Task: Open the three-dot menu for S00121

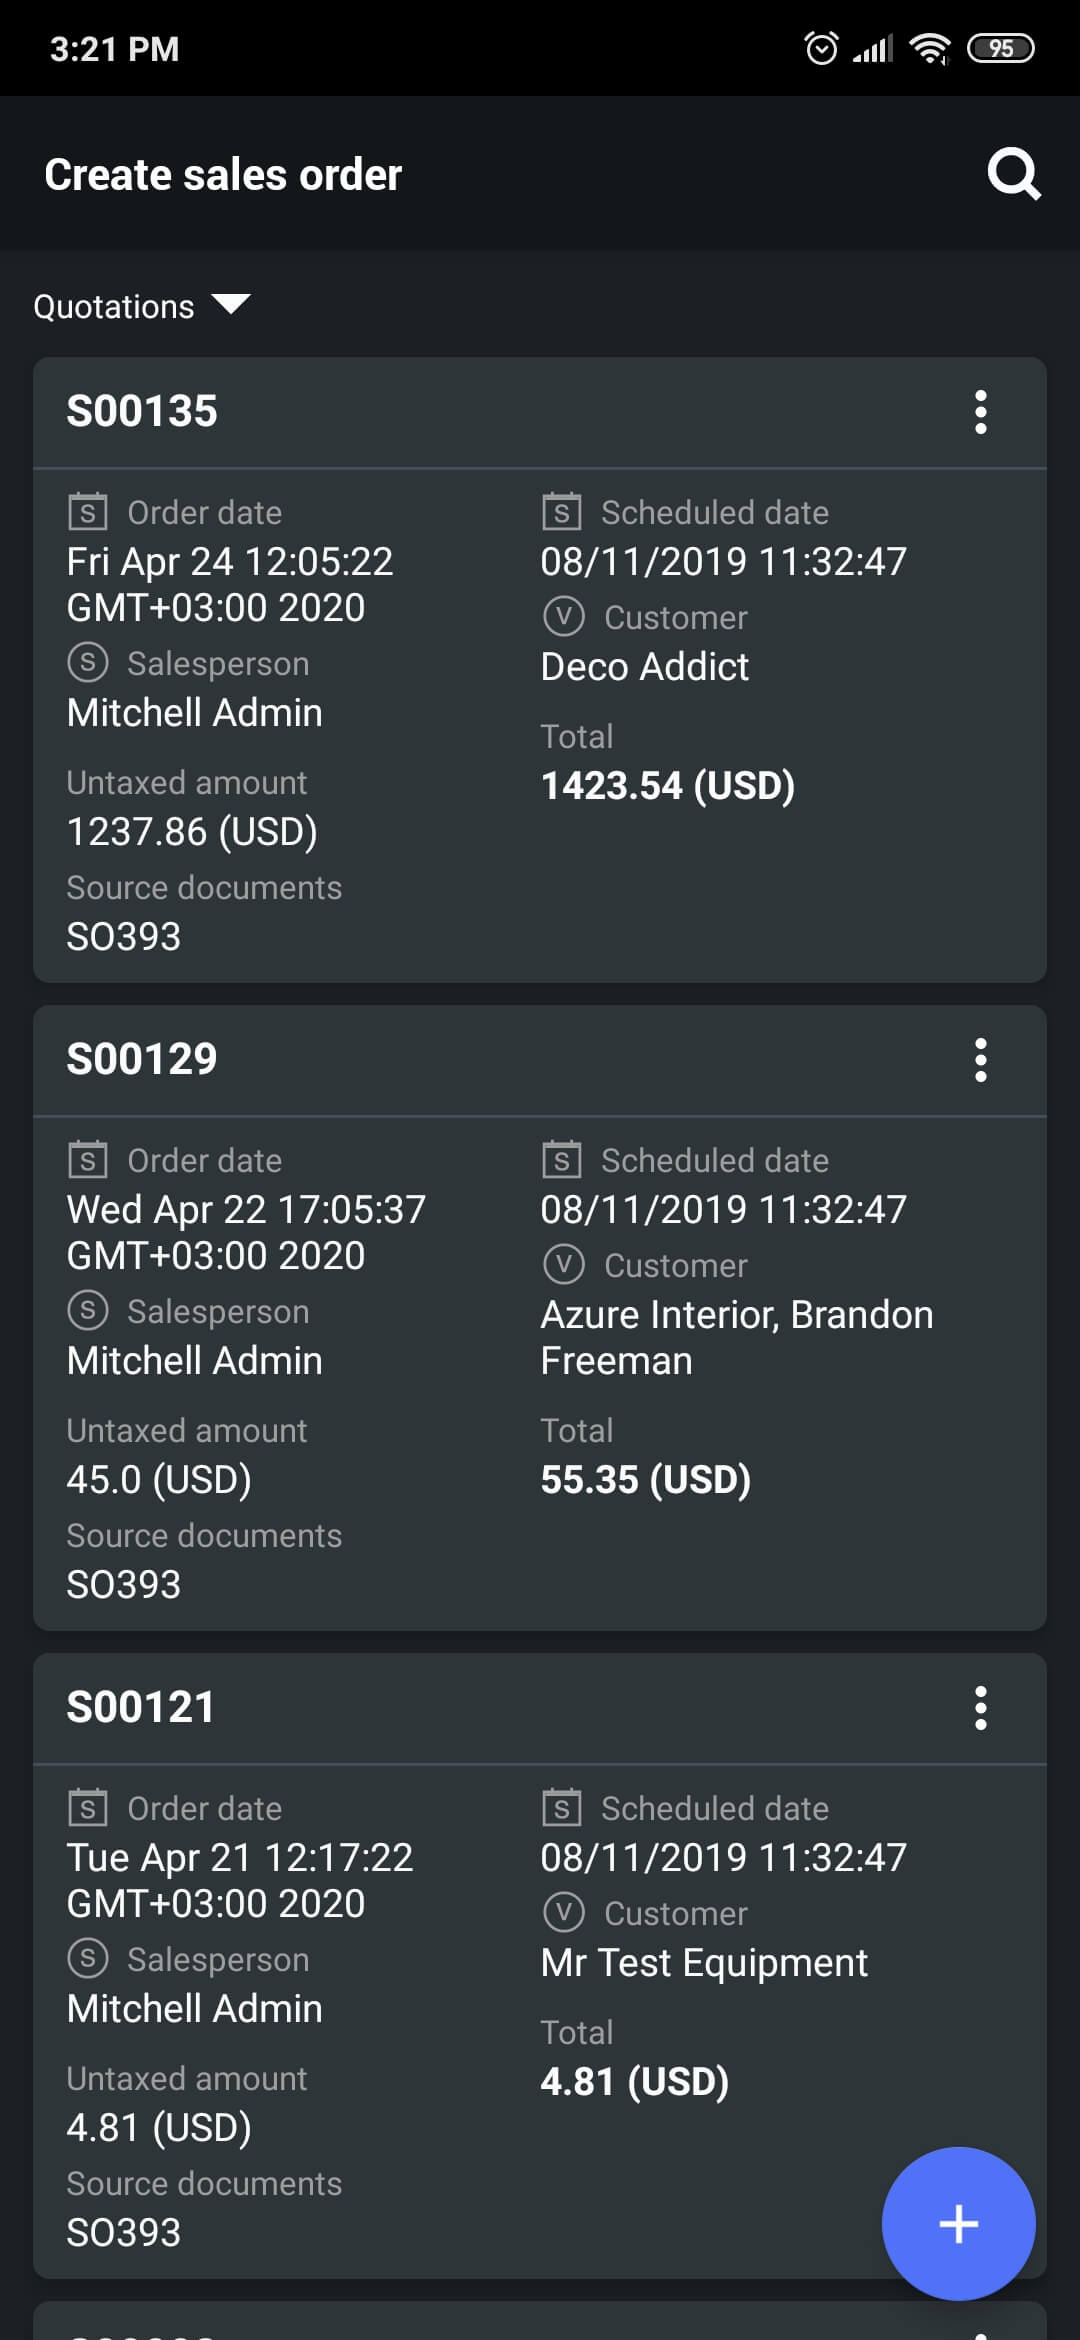Action: (x=981, y=1708)
